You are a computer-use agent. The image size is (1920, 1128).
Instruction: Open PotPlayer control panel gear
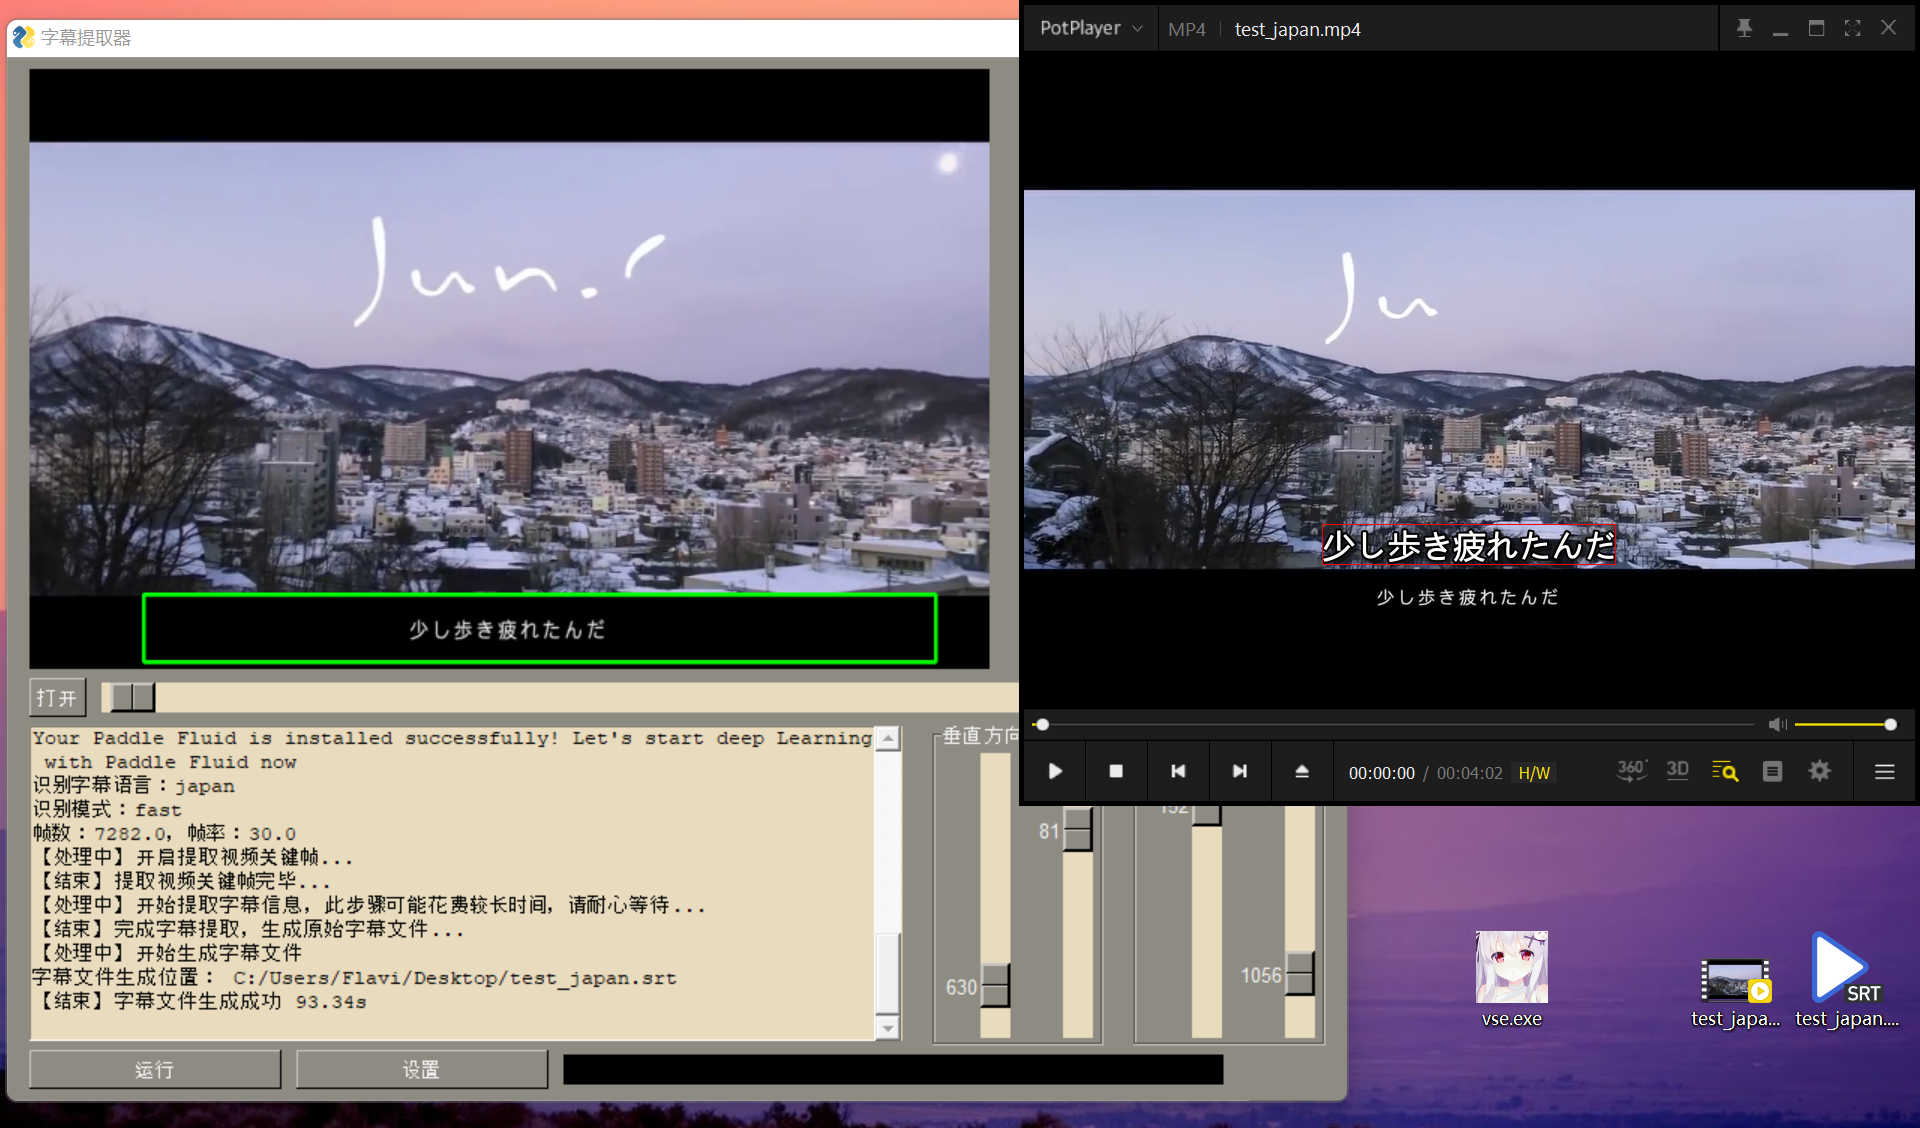pos(1819,771)
